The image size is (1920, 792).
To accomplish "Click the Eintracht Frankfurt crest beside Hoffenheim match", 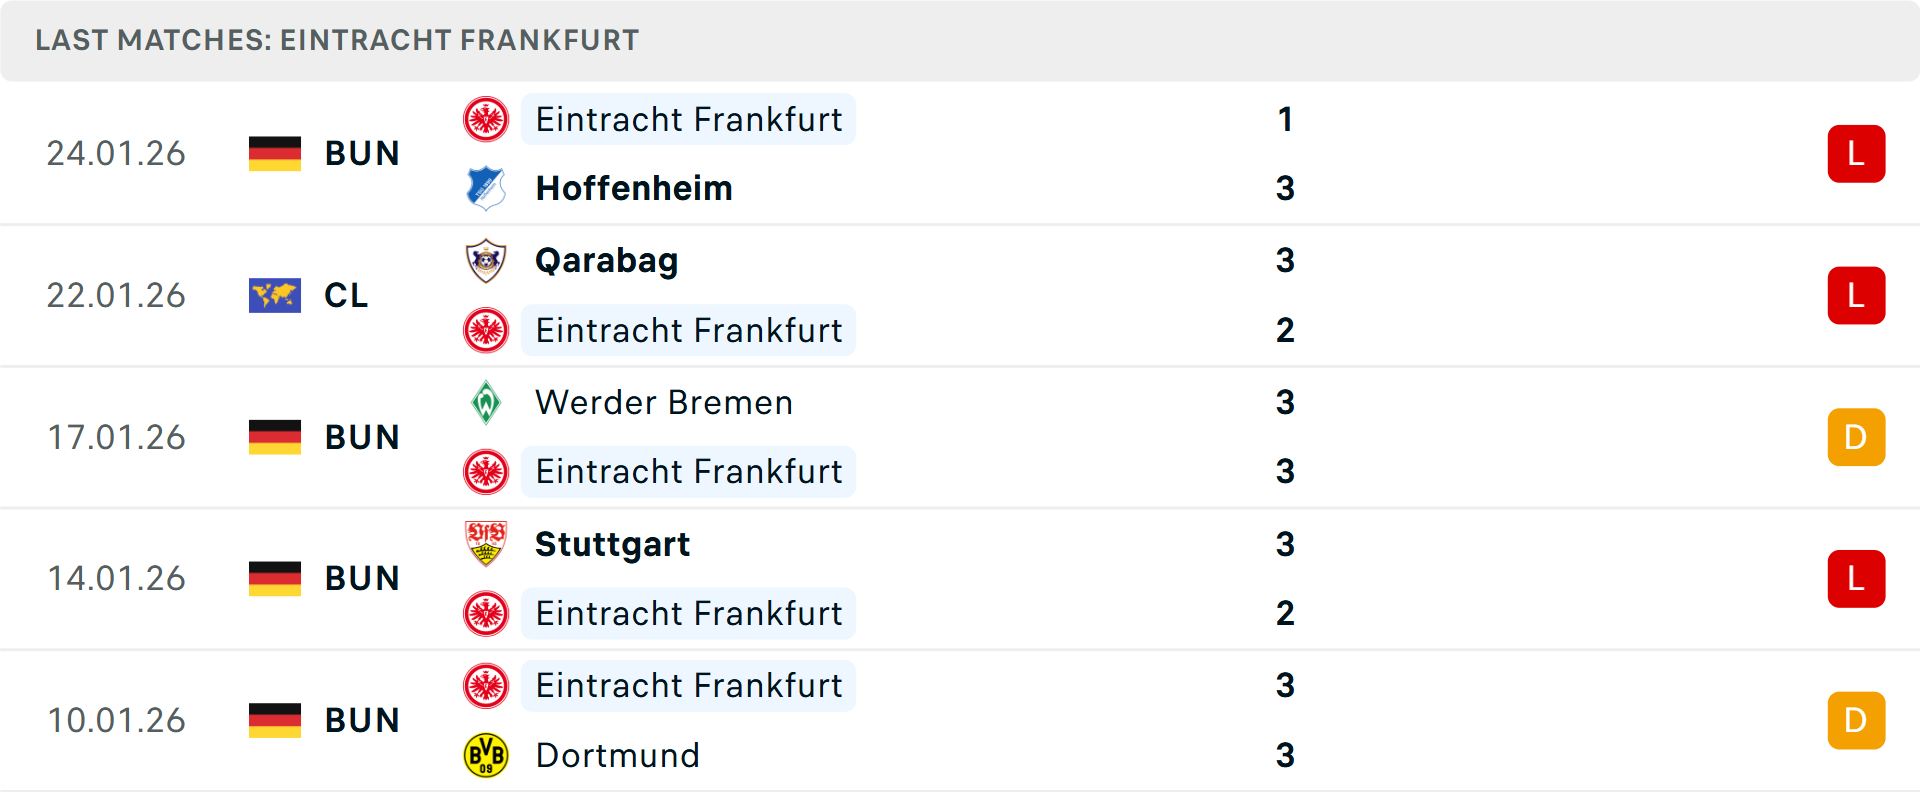I will point(486,119).
